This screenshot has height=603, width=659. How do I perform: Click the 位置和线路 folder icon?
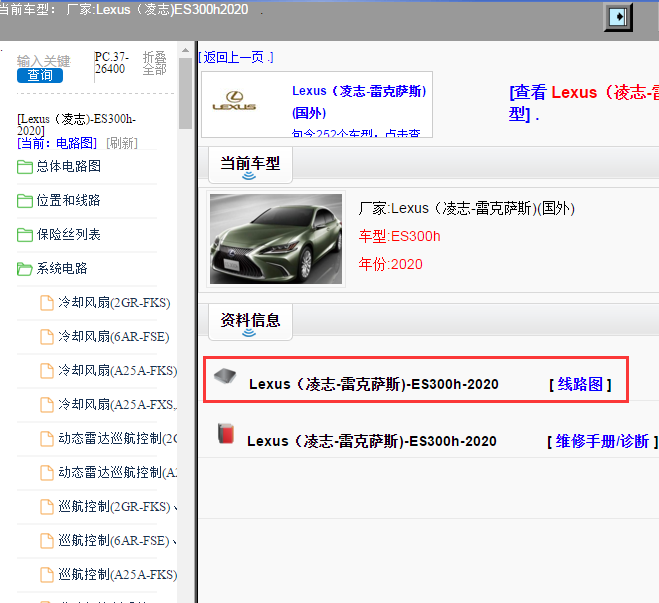coord(25,201)
